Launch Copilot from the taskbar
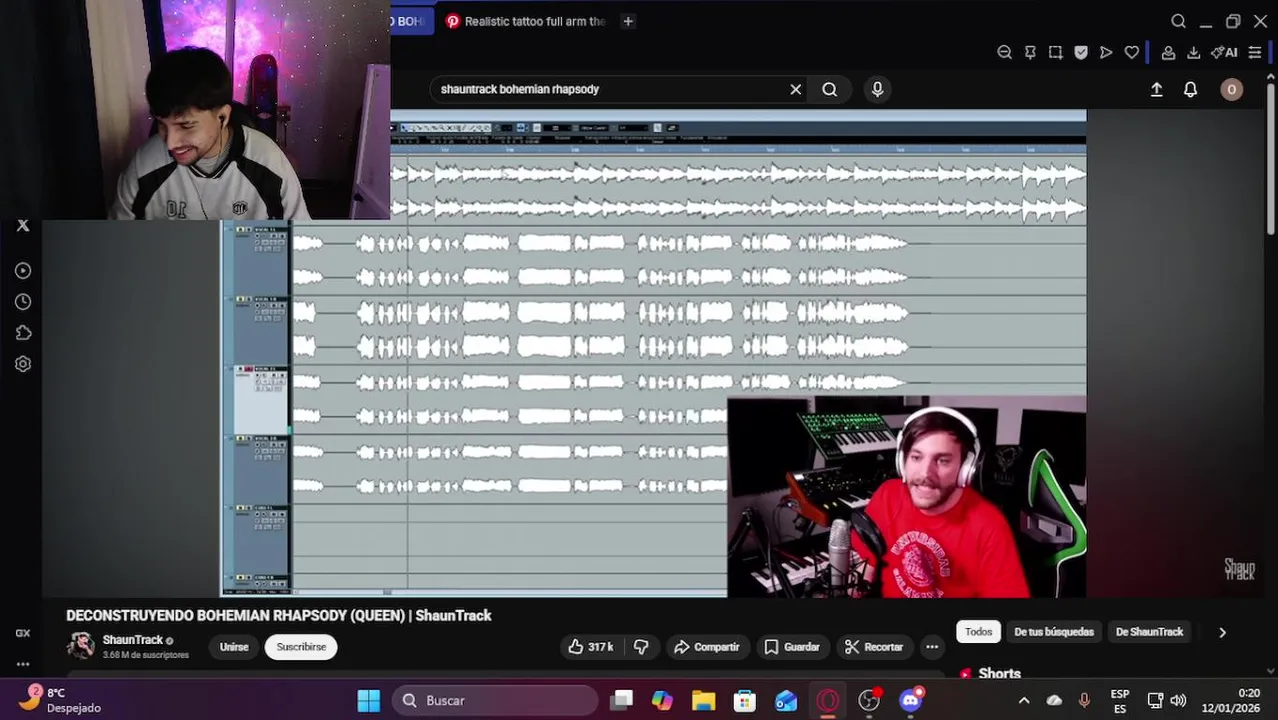Viewport: 1278px width, 720px height. tap(662, 701)
